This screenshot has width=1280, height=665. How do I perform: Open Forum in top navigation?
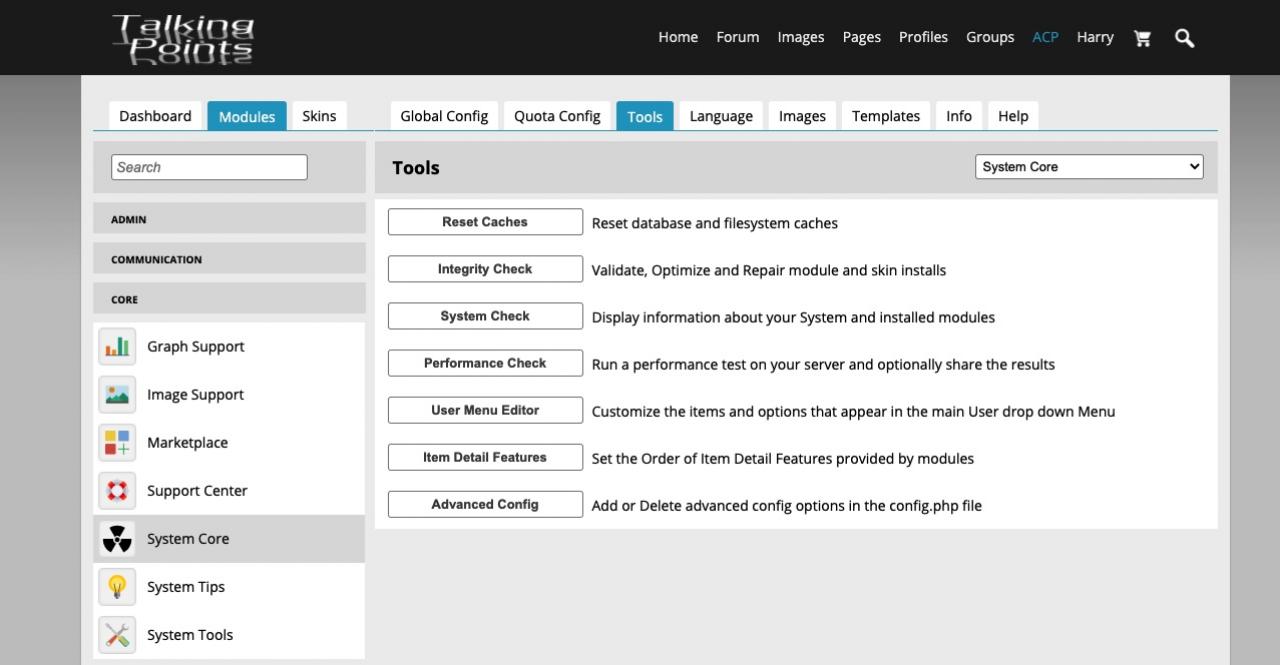pos(738,37)
